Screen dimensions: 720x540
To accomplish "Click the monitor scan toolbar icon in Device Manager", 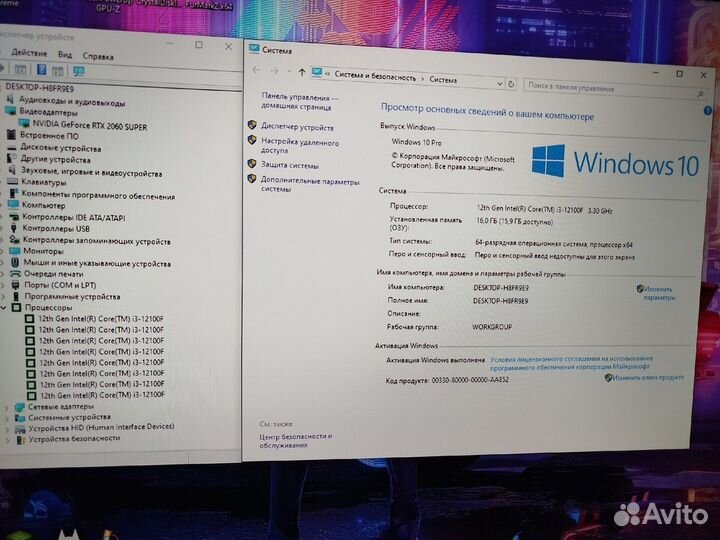I will coord(79,71).
